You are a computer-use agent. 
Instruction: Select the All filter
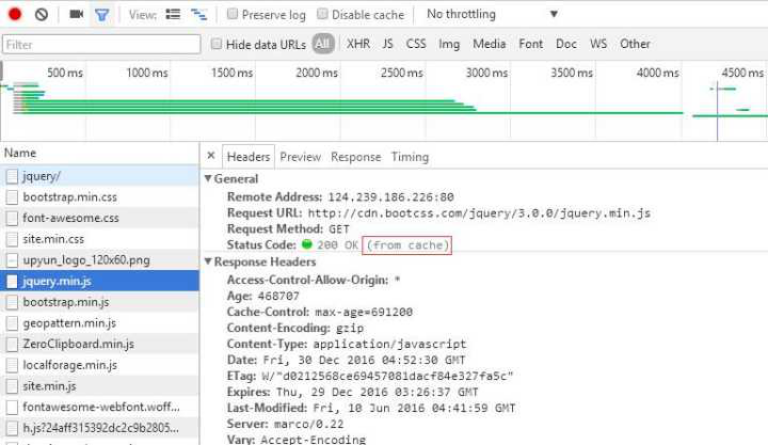(x=323, y=44)
